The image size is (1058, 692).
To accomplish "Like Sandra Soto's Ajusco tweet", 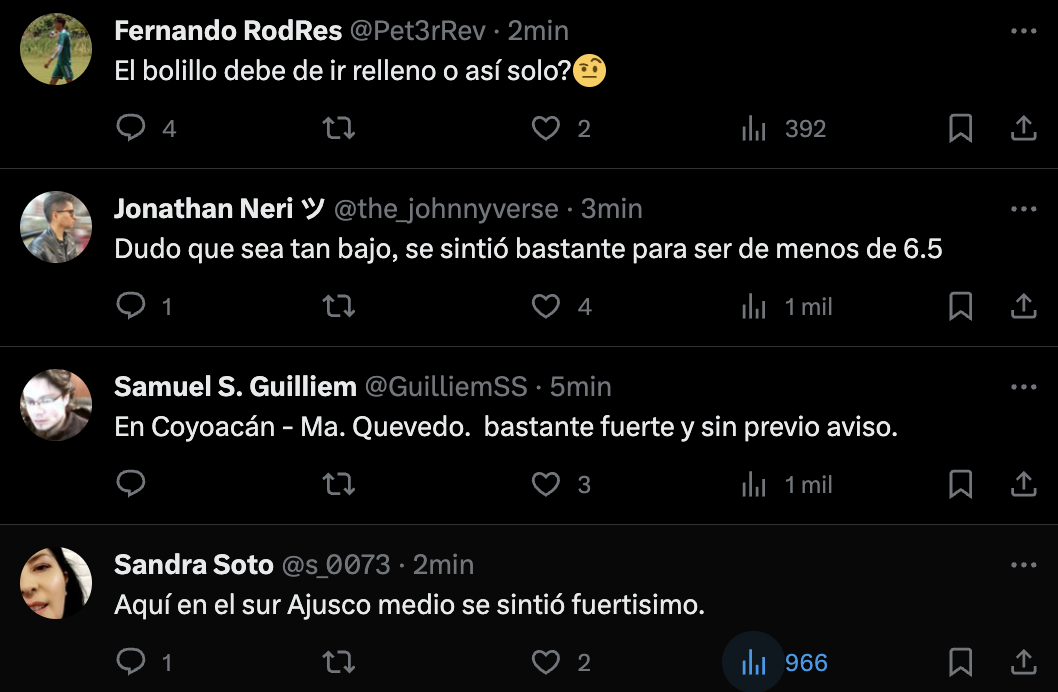I will [545, 663].
